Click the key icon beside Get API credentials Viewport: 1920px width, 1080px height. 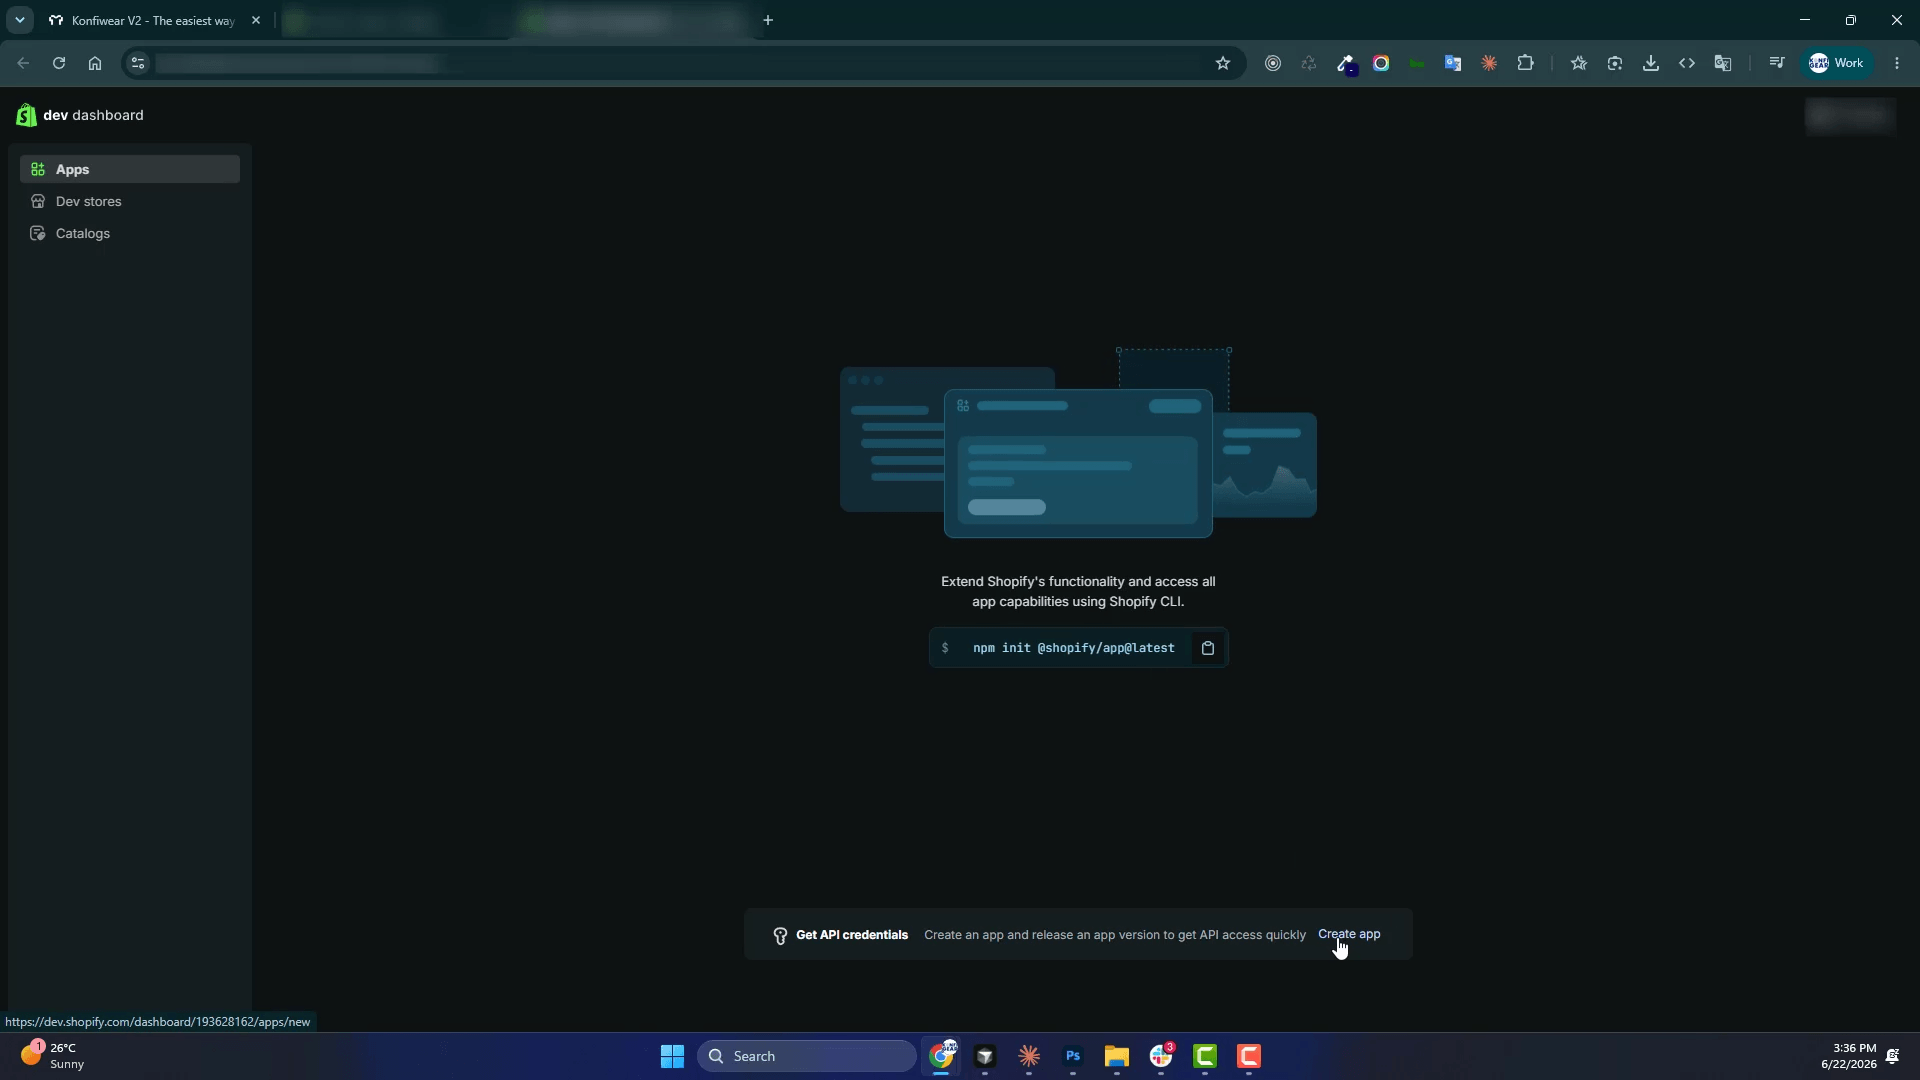click(x=780, y=936)
